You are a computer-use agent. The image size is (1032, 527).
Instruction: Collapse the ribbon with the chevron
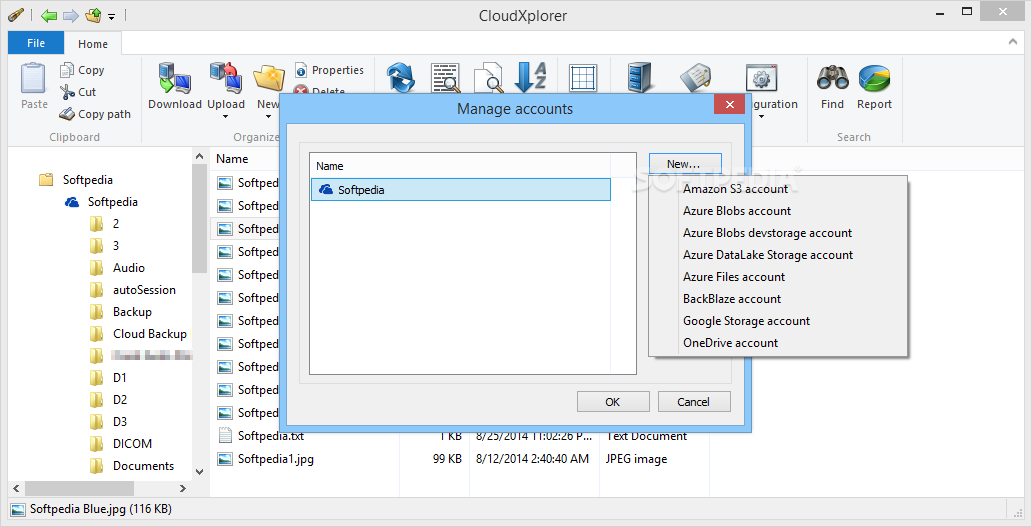(1012, 42)
